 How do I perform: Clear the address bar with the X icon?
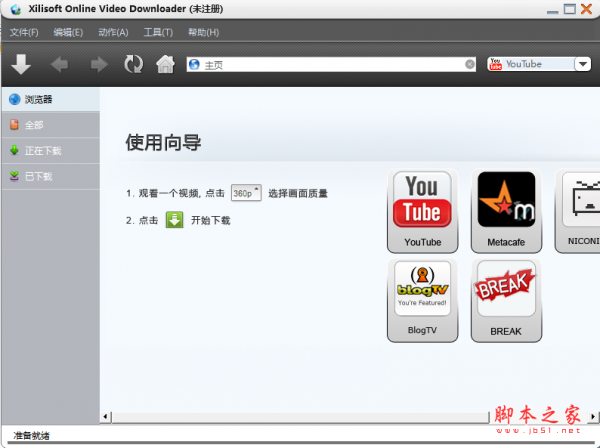pyautogui.click(x=470, y=64)
